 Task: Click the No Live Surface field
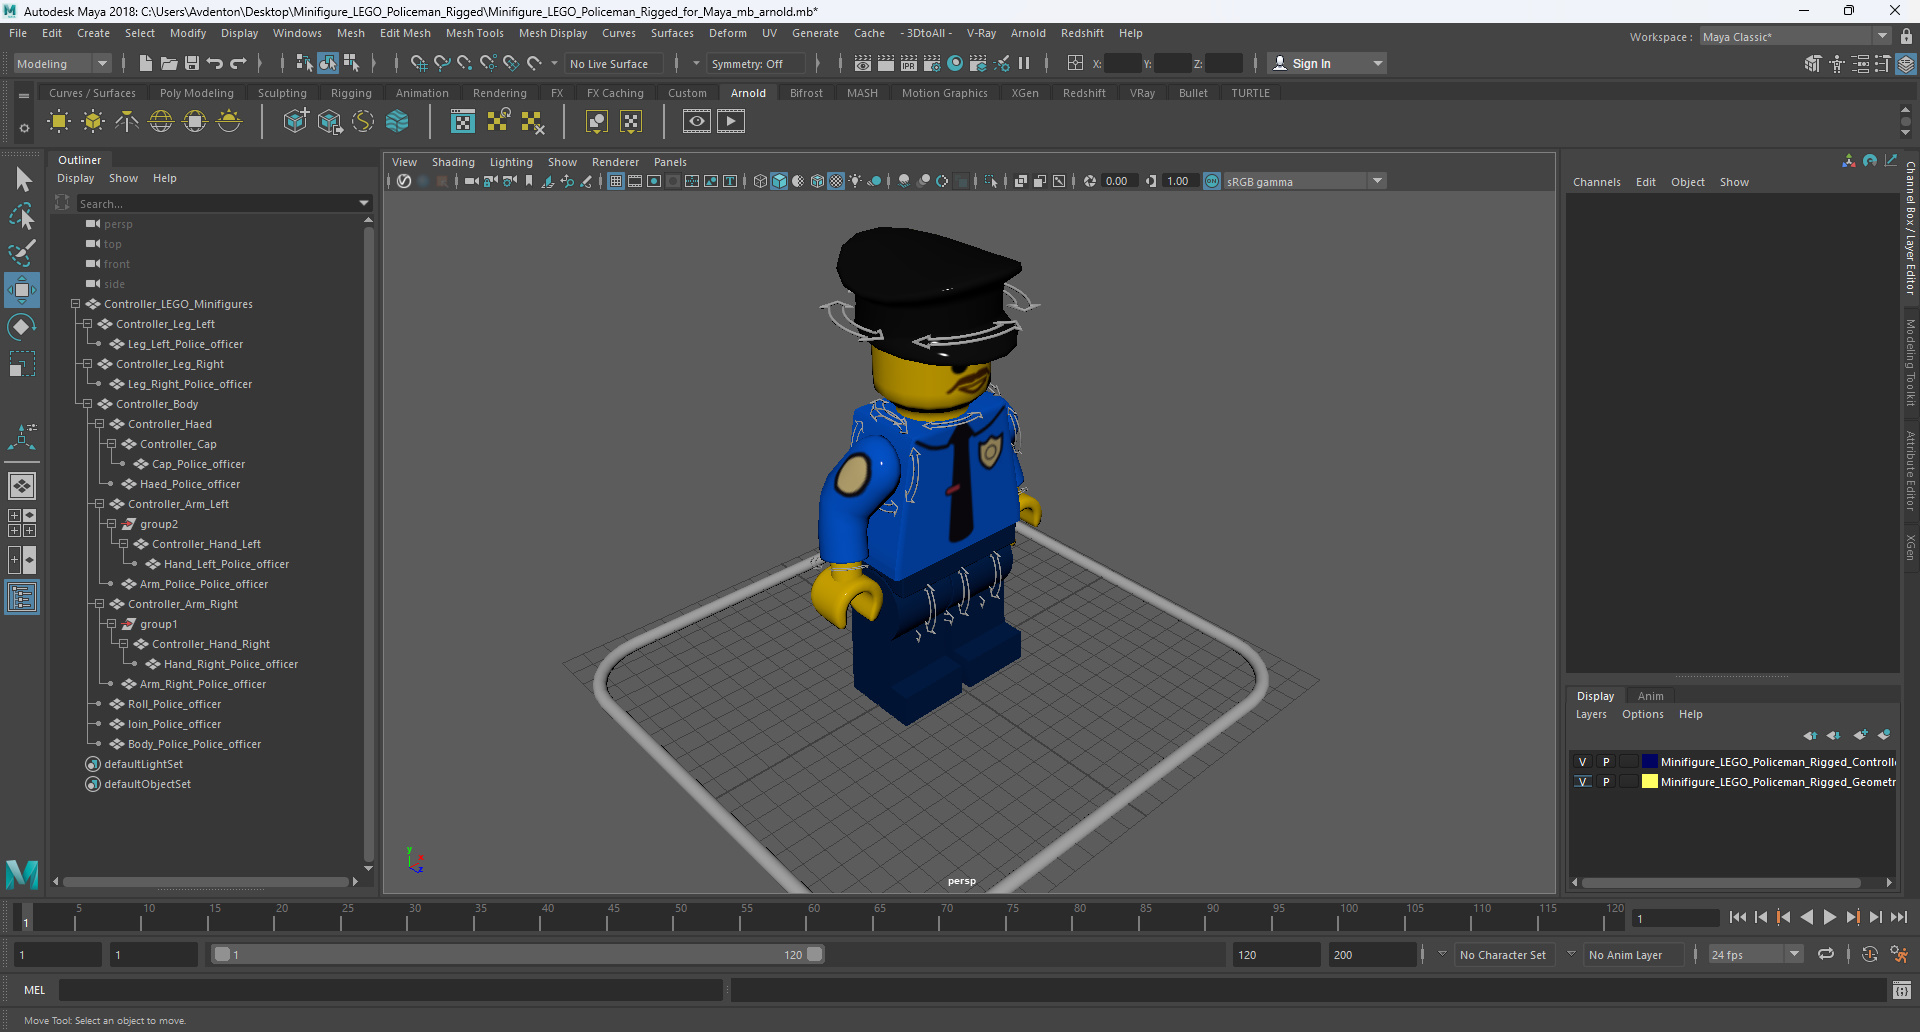point(613,63)
